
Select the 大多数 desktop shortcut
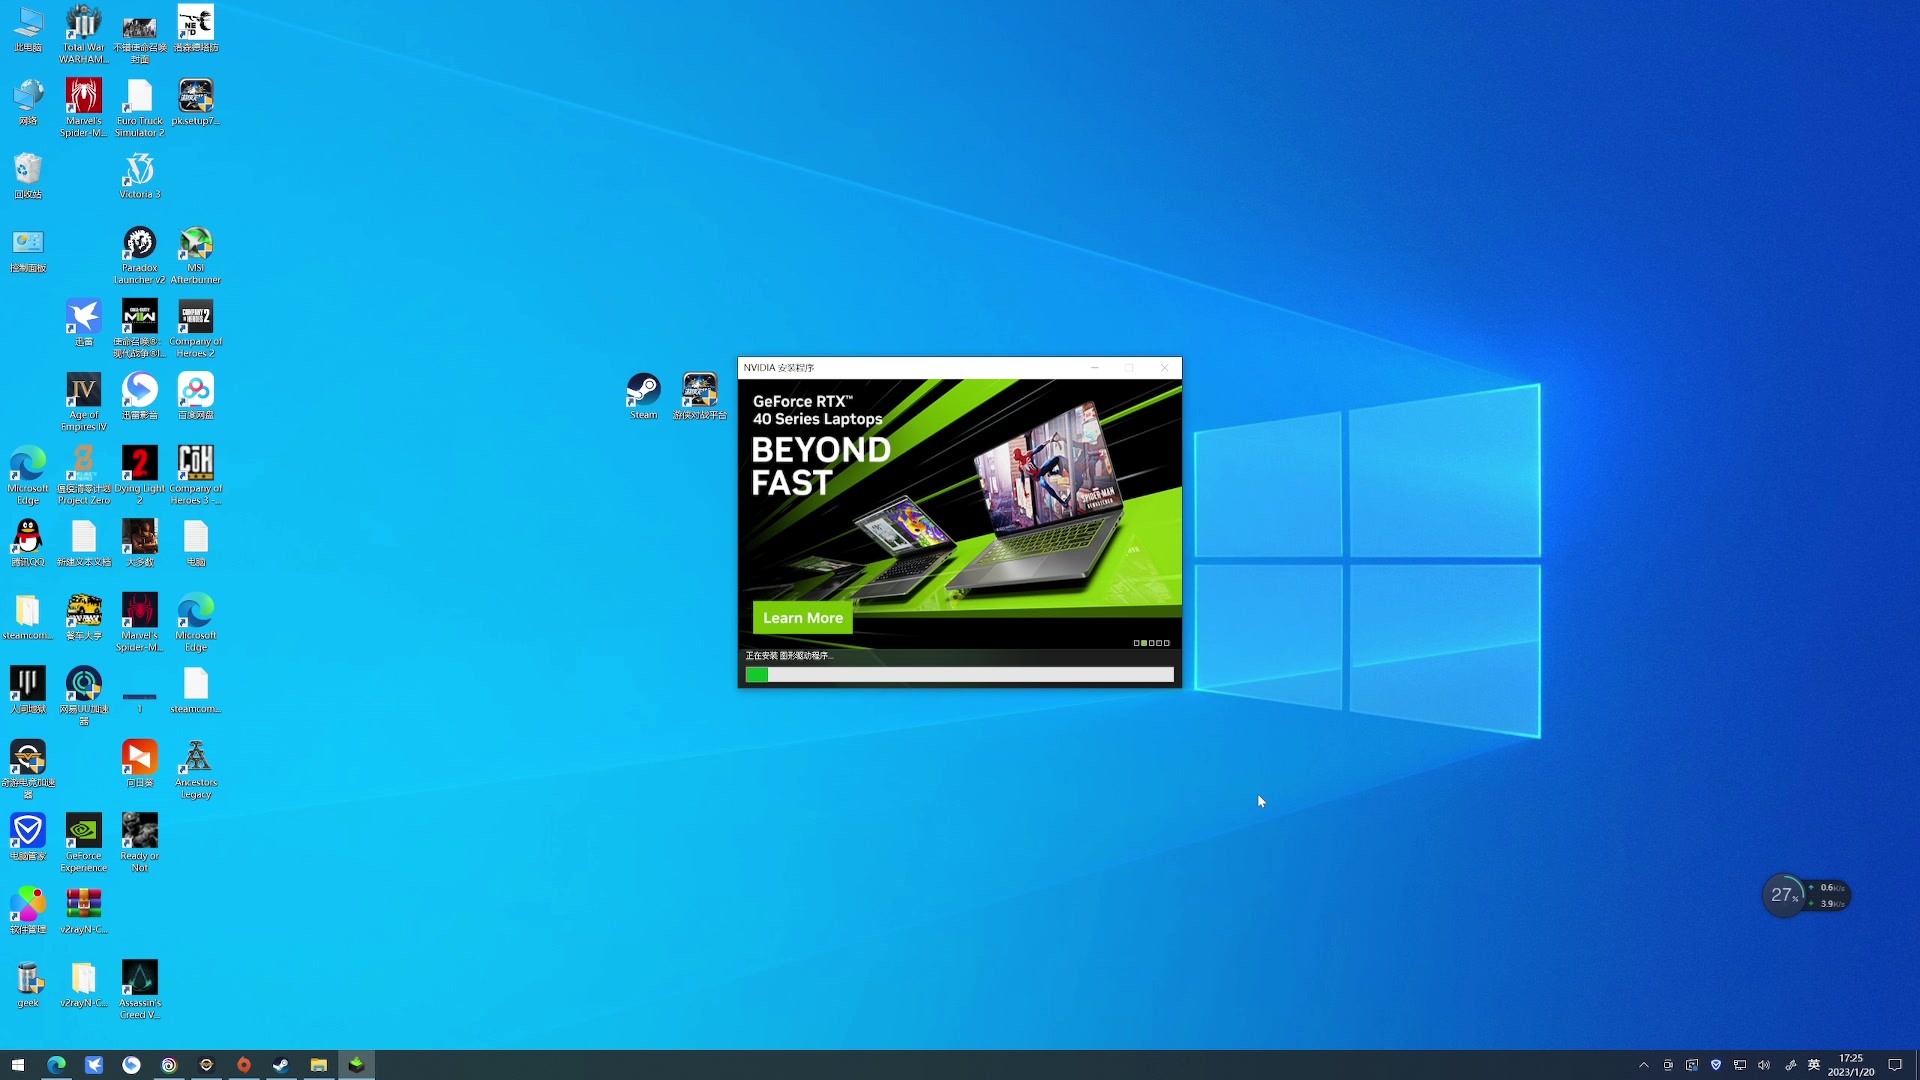(140, 544)
